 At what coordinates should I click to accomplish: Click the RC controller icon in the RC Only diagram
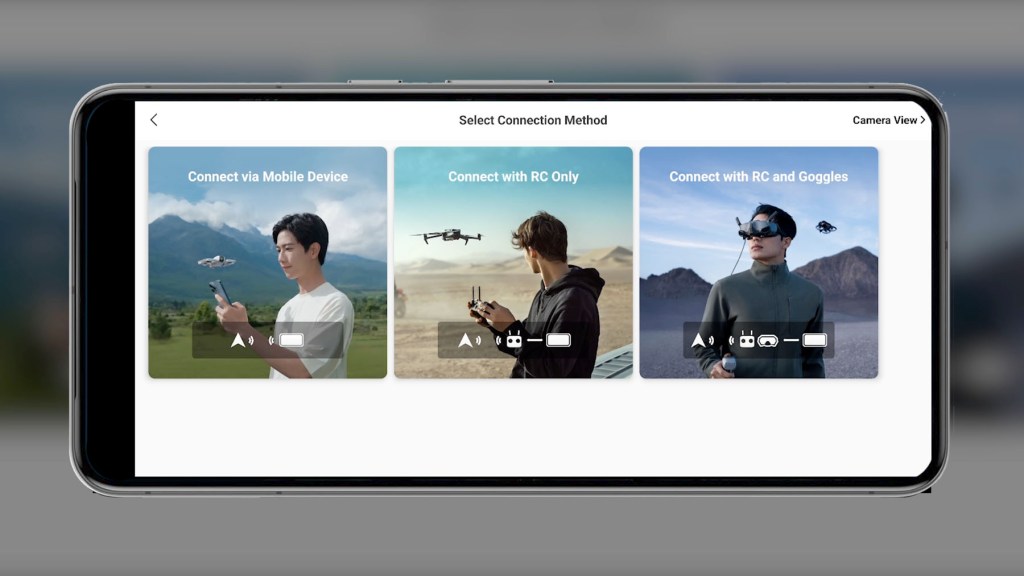(513, 339)
